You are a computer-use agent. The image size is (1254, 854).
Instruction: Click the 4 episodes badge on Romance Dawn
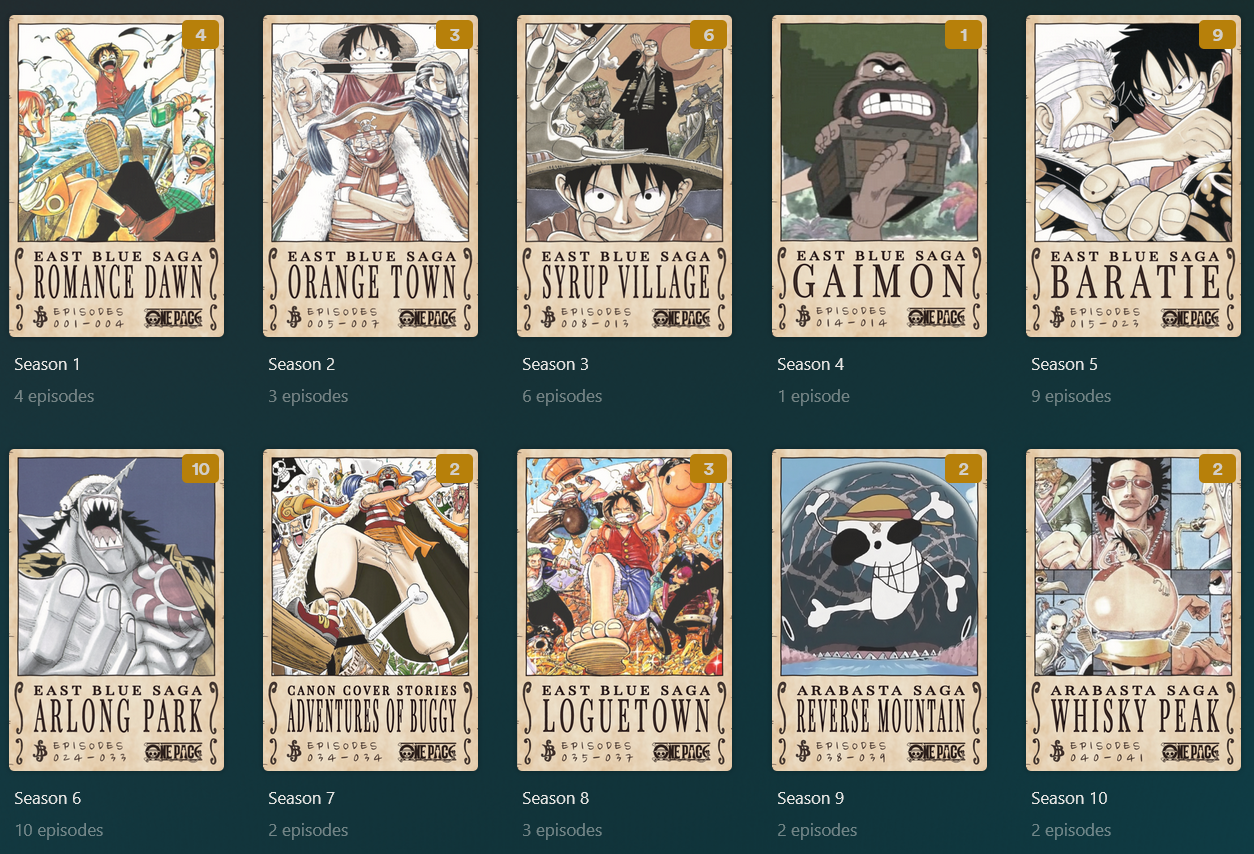click(200, 35)
